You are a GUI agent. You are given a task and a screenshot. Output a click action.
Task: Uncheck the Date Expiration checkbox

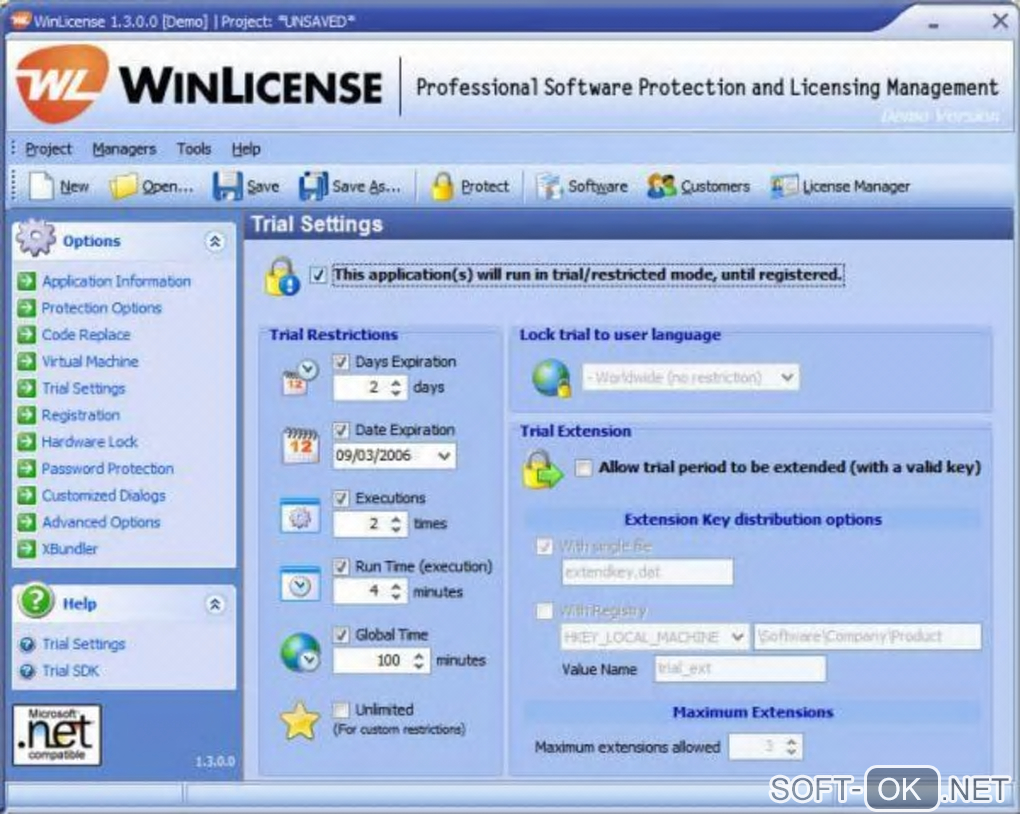coord(341,430)
